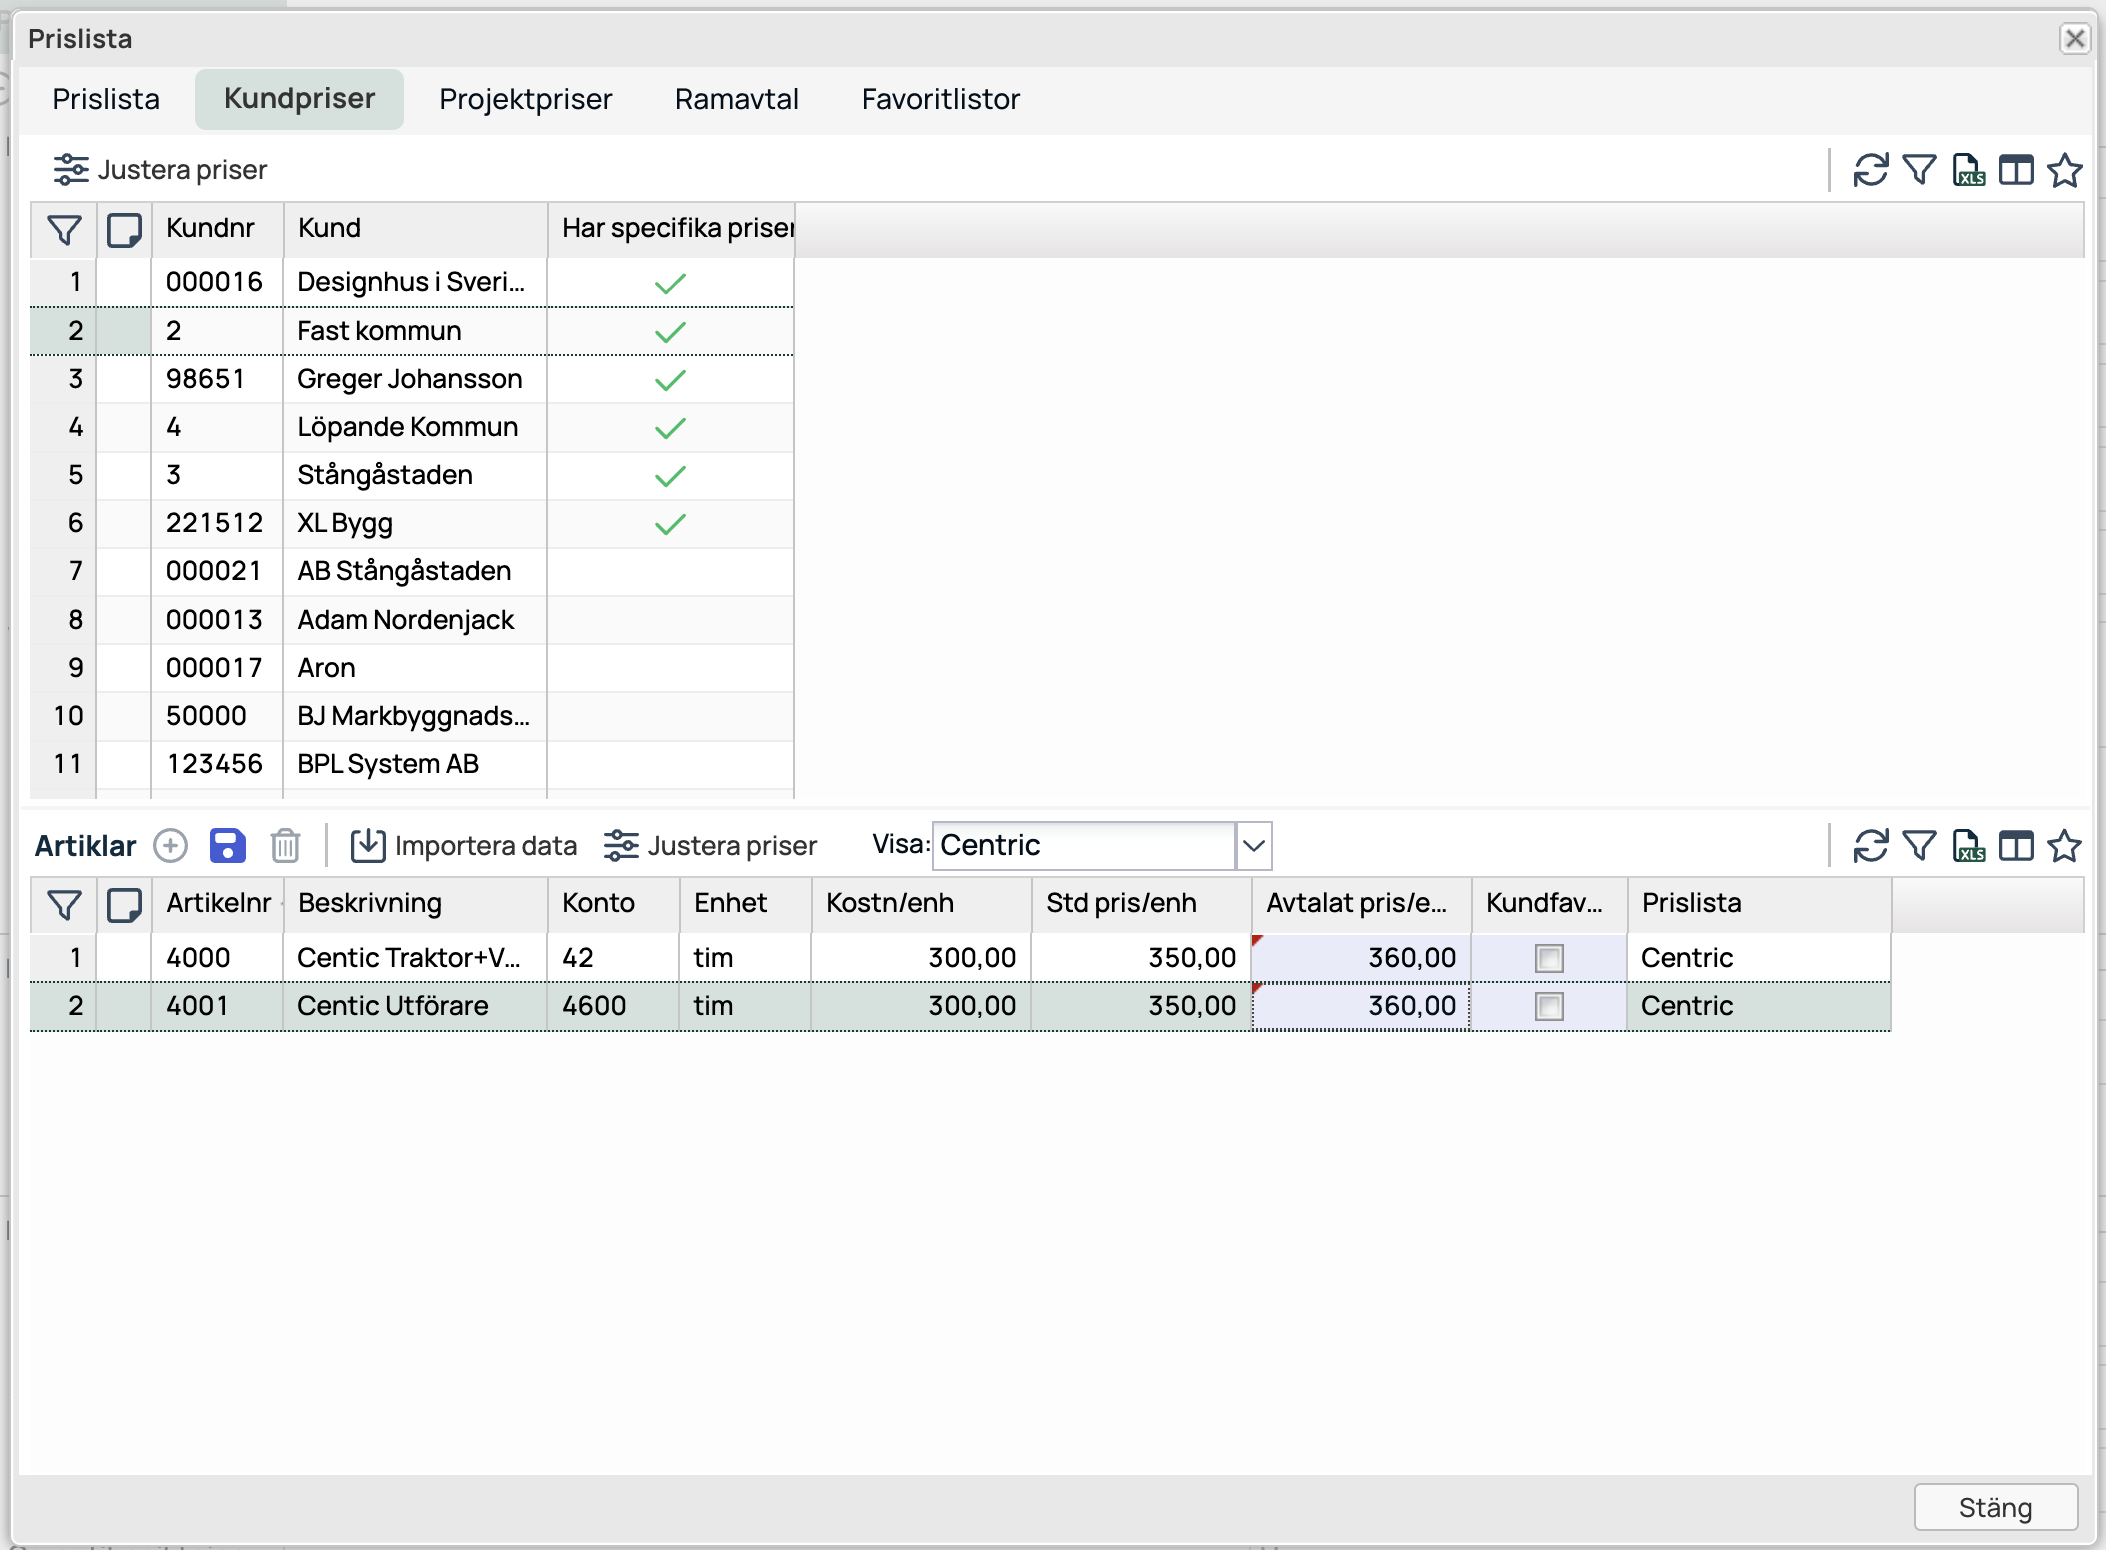Switch to the Projektpriser tab
This screenshot has width=2106, height=1550.
point(525,99)
